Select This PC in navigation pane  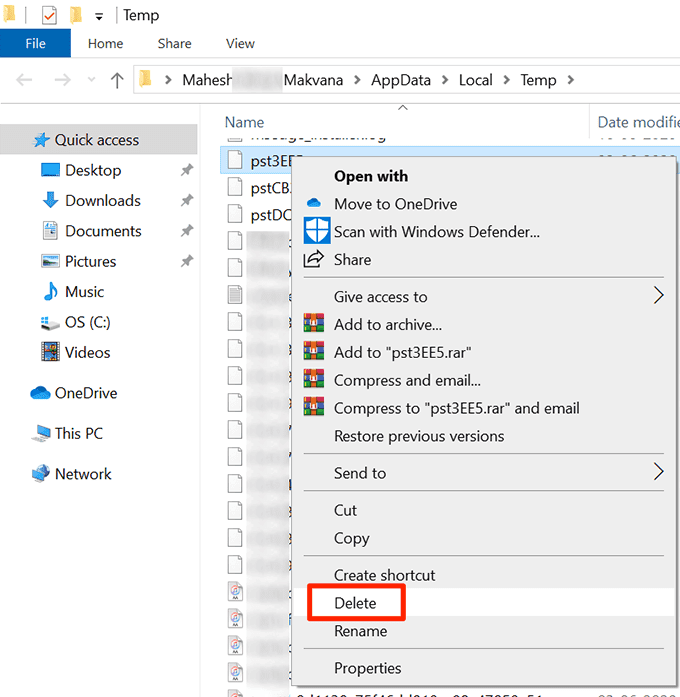pos(78,433)
